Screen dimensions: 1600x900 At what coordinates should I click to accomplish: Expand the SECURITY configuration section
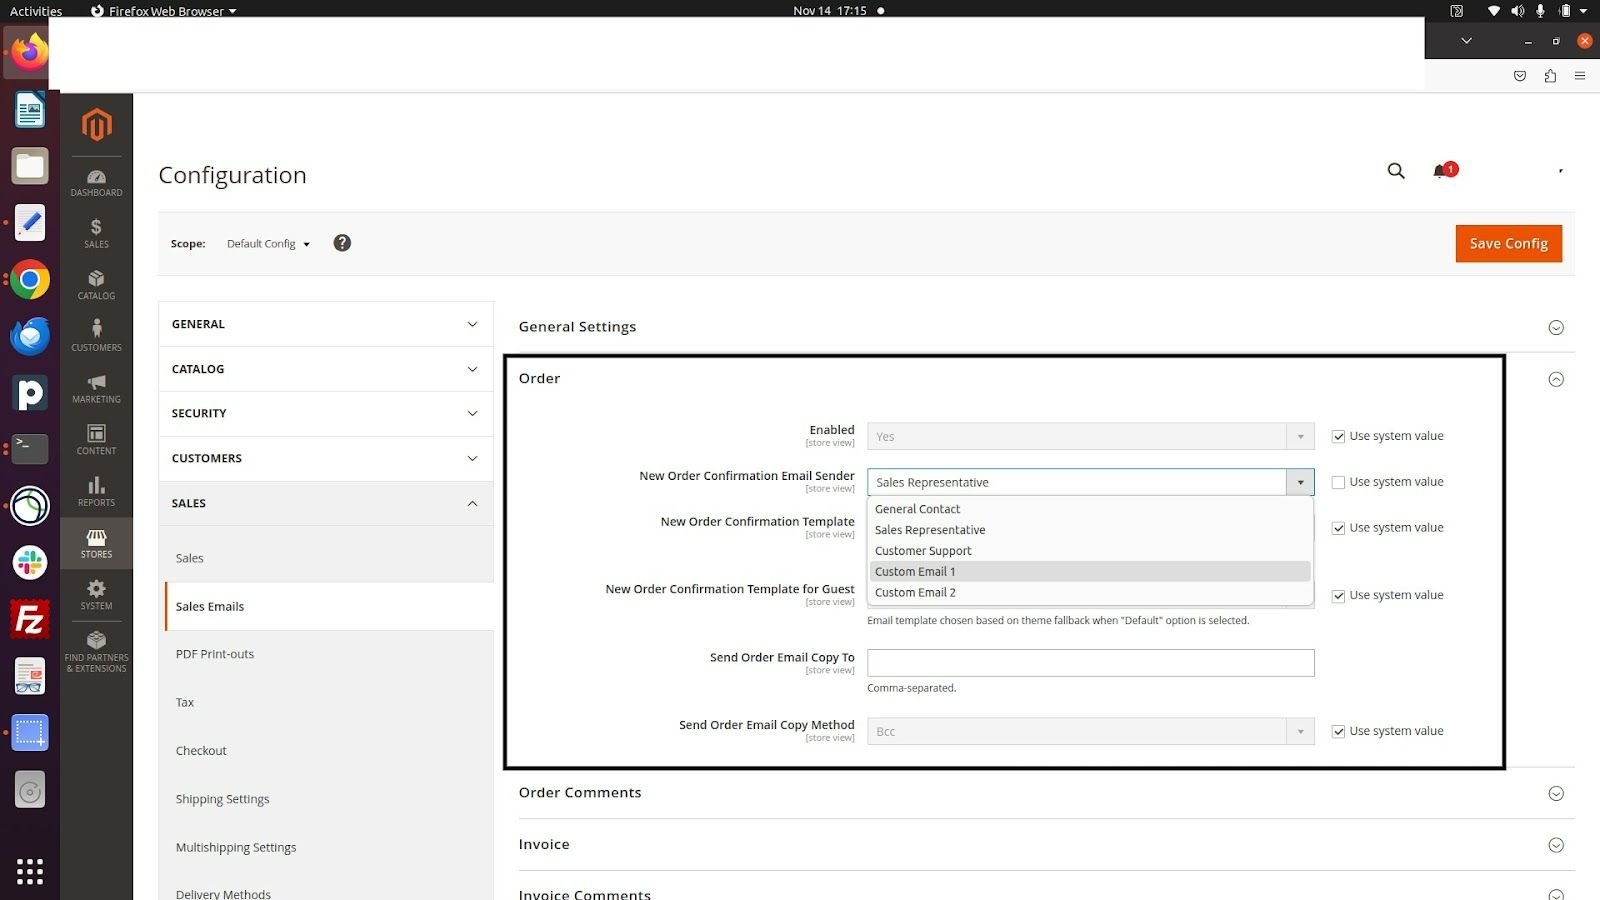pos(325,413)
